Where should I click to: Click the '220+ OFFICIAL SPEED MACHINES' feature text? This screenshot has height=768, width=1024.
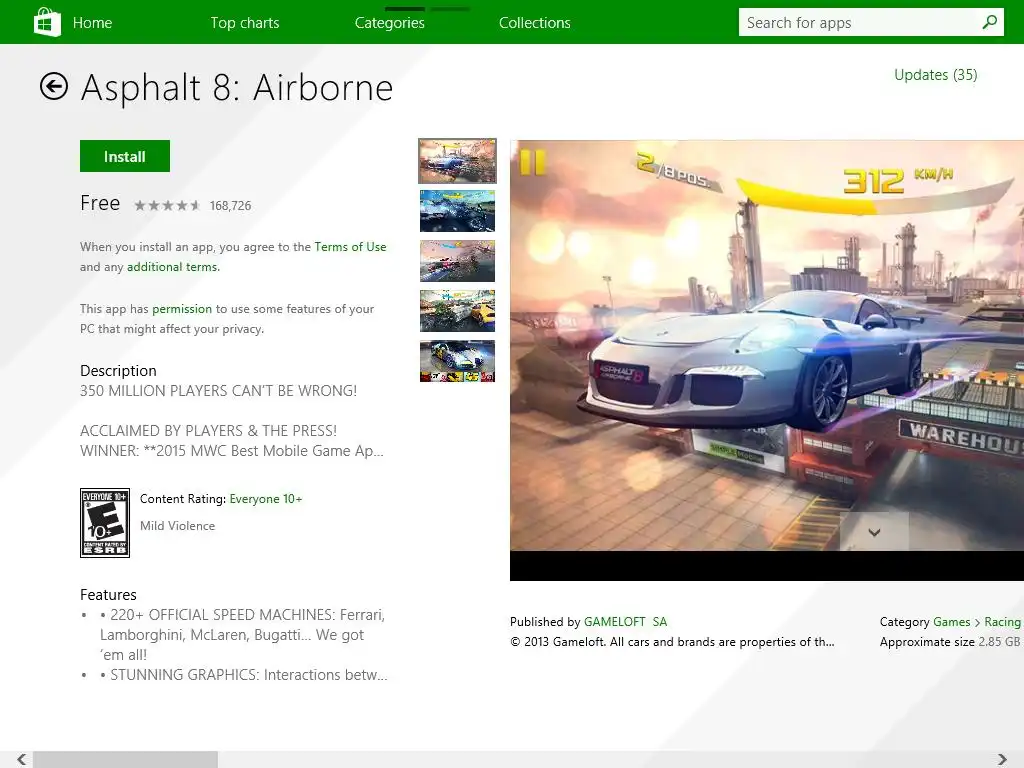[x=242, y=635]
